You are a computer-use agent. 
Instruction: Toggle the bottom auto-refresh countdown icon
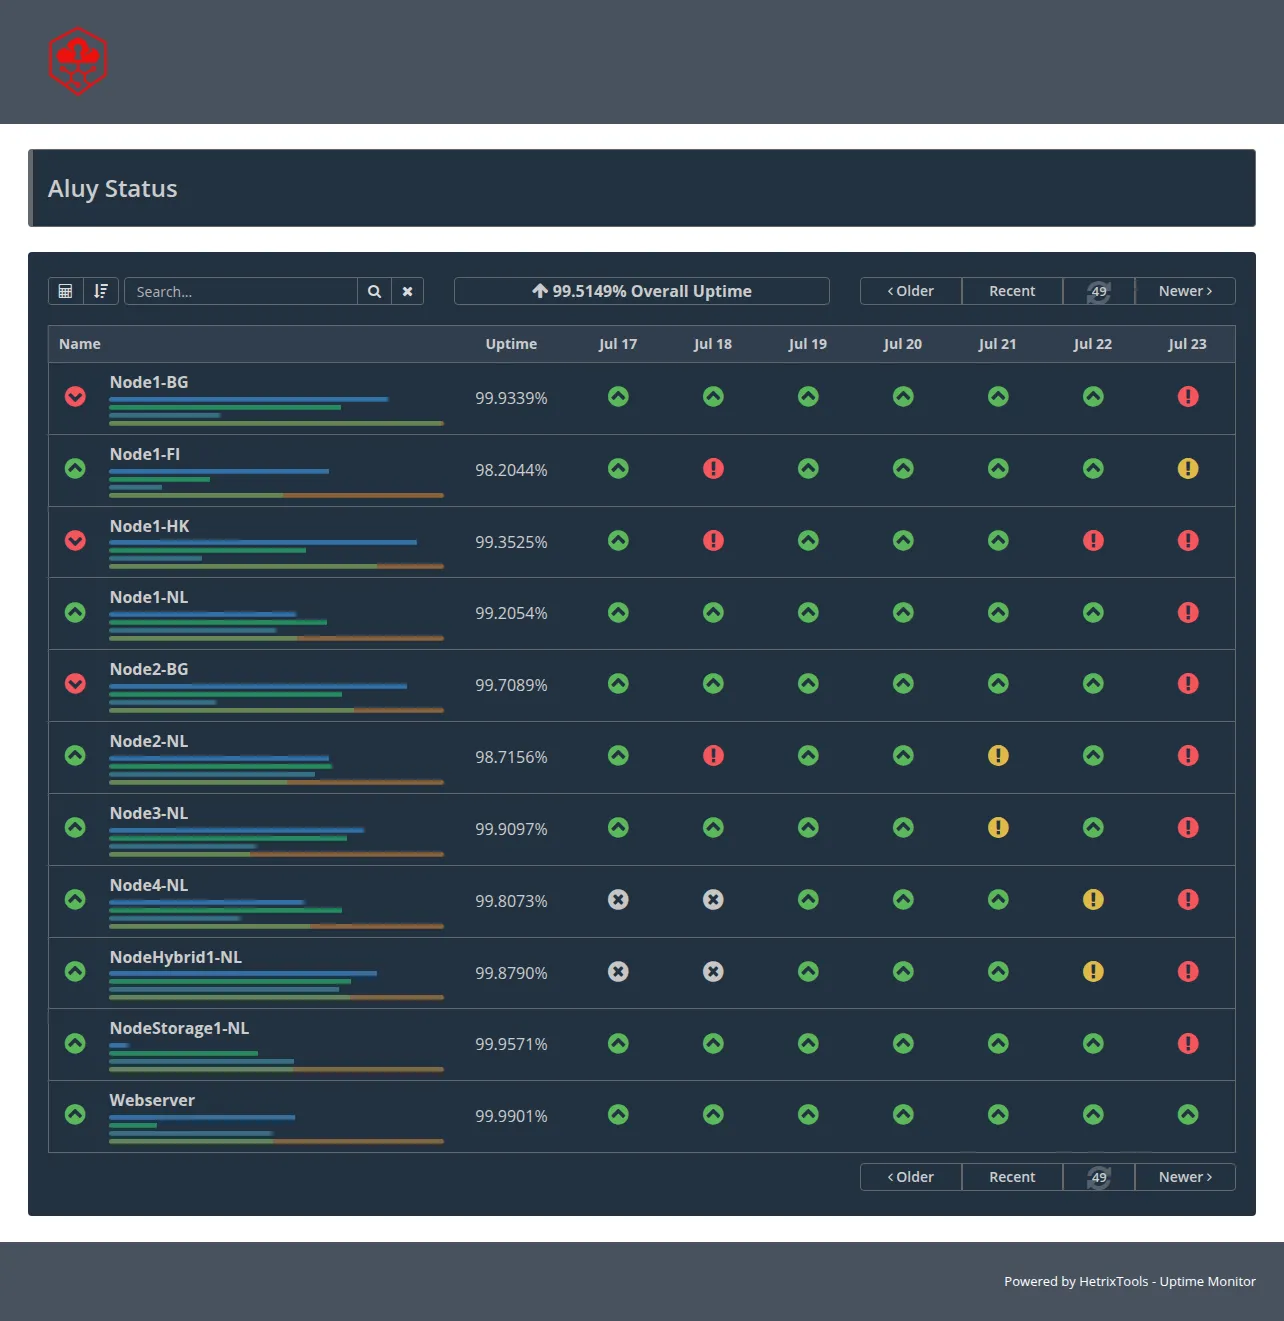[1099, 1177]
